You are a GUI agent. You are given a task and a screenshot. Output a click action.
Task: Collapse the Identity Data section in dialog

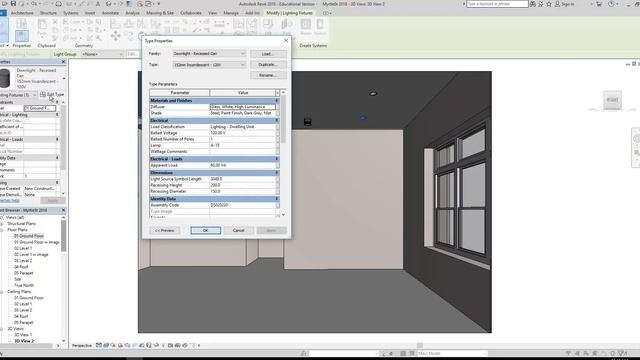pyautogui.click(x=276, y=199)
